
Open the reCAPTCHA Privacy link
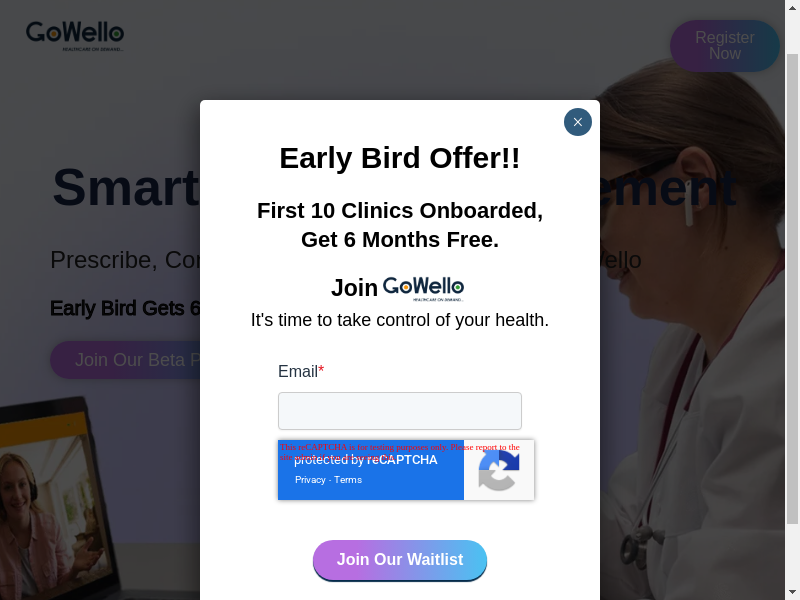click(x=310, y=480)
